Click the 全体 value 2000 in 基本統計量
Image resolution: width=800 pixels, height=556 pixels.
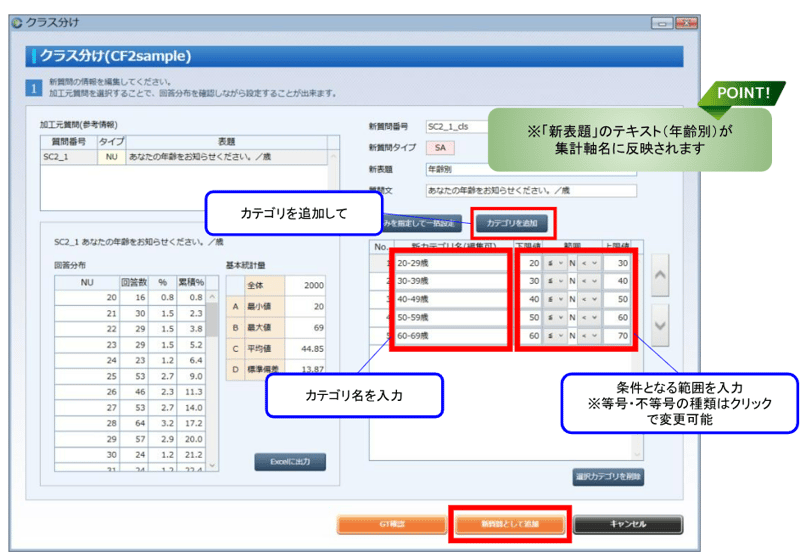pyautogui.click(x=305, y=286)
